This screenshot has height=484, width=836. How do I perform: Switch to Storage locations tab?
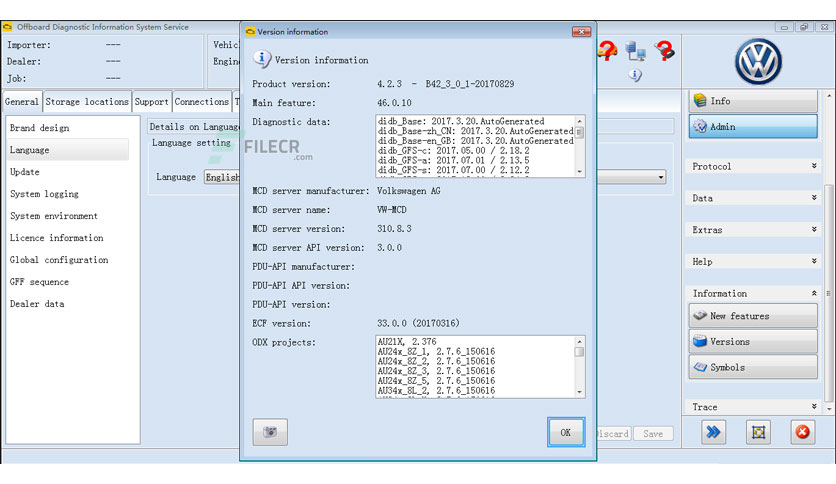87,101
